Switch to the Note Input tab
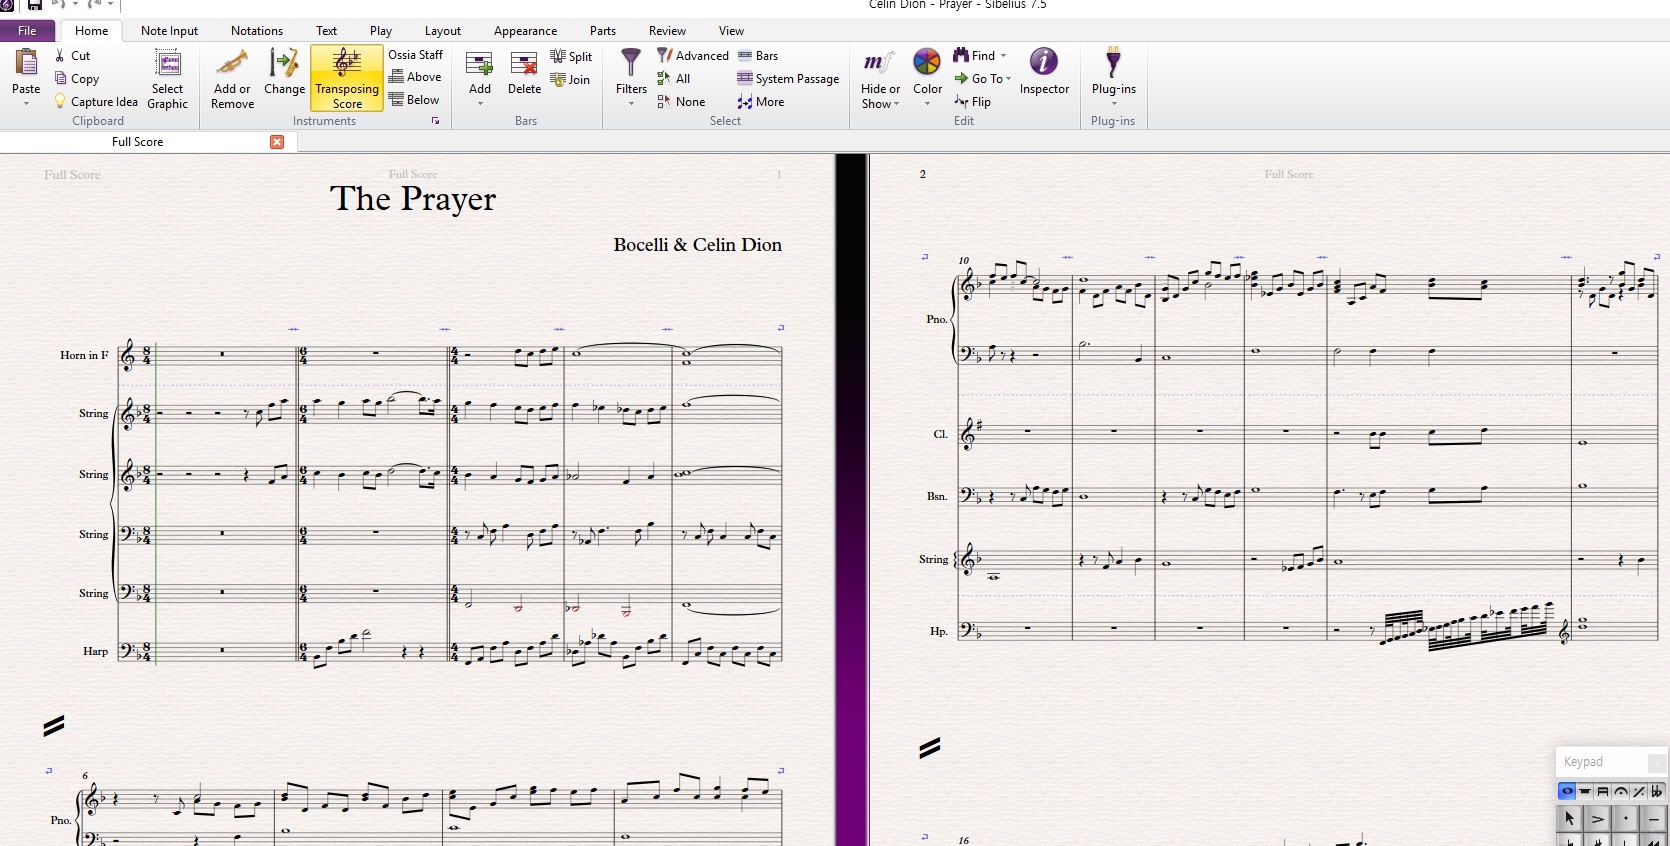Image resolution: width=1670 pixels, height=846 pixels. [x=169, y=31]
